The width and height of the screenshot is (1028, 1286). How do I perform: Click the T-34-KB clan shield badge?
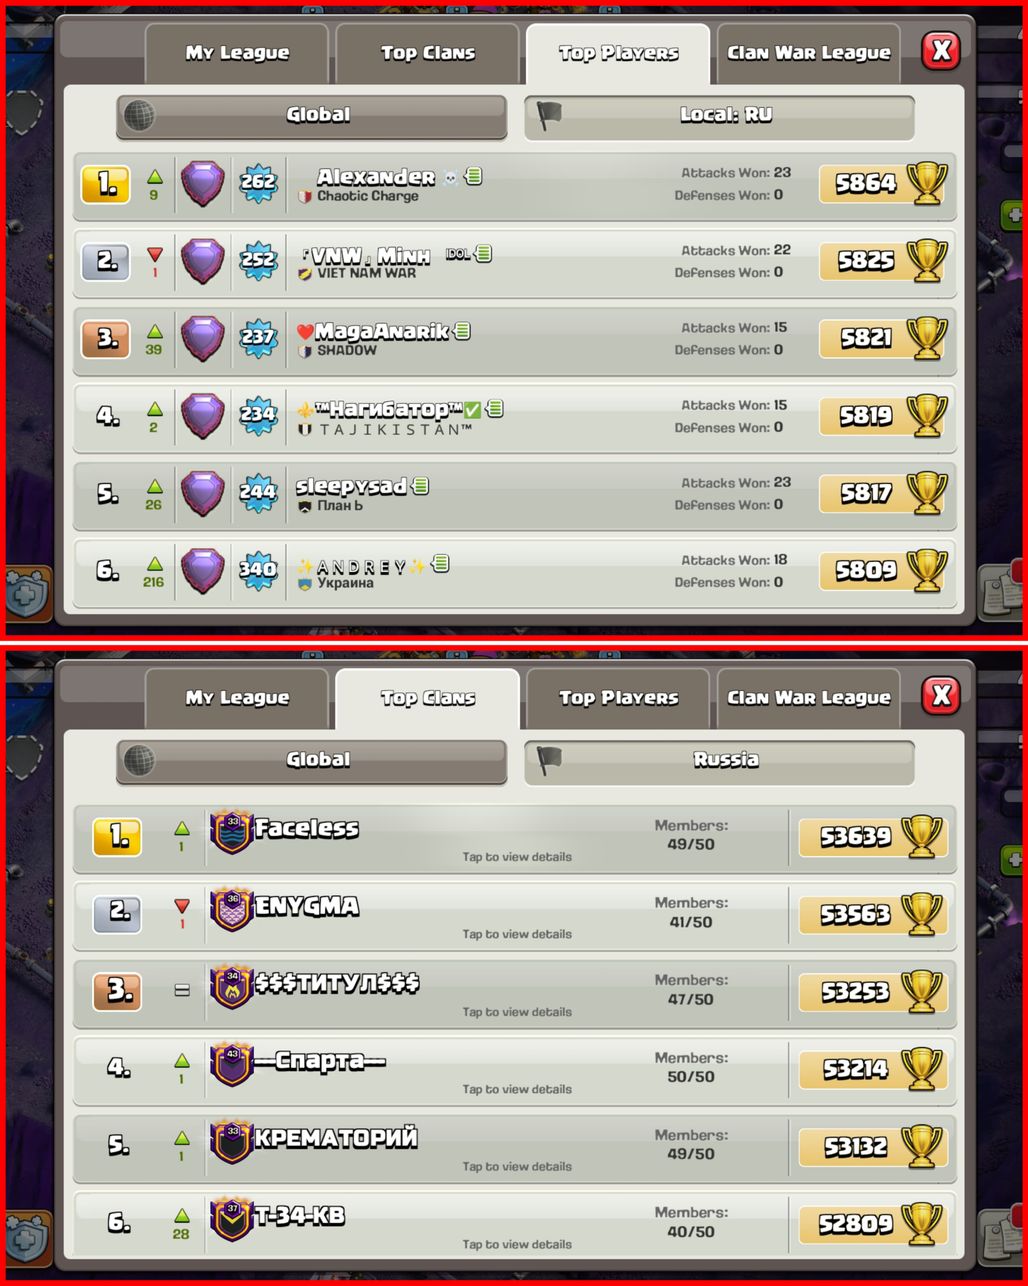coord(231,1220)
